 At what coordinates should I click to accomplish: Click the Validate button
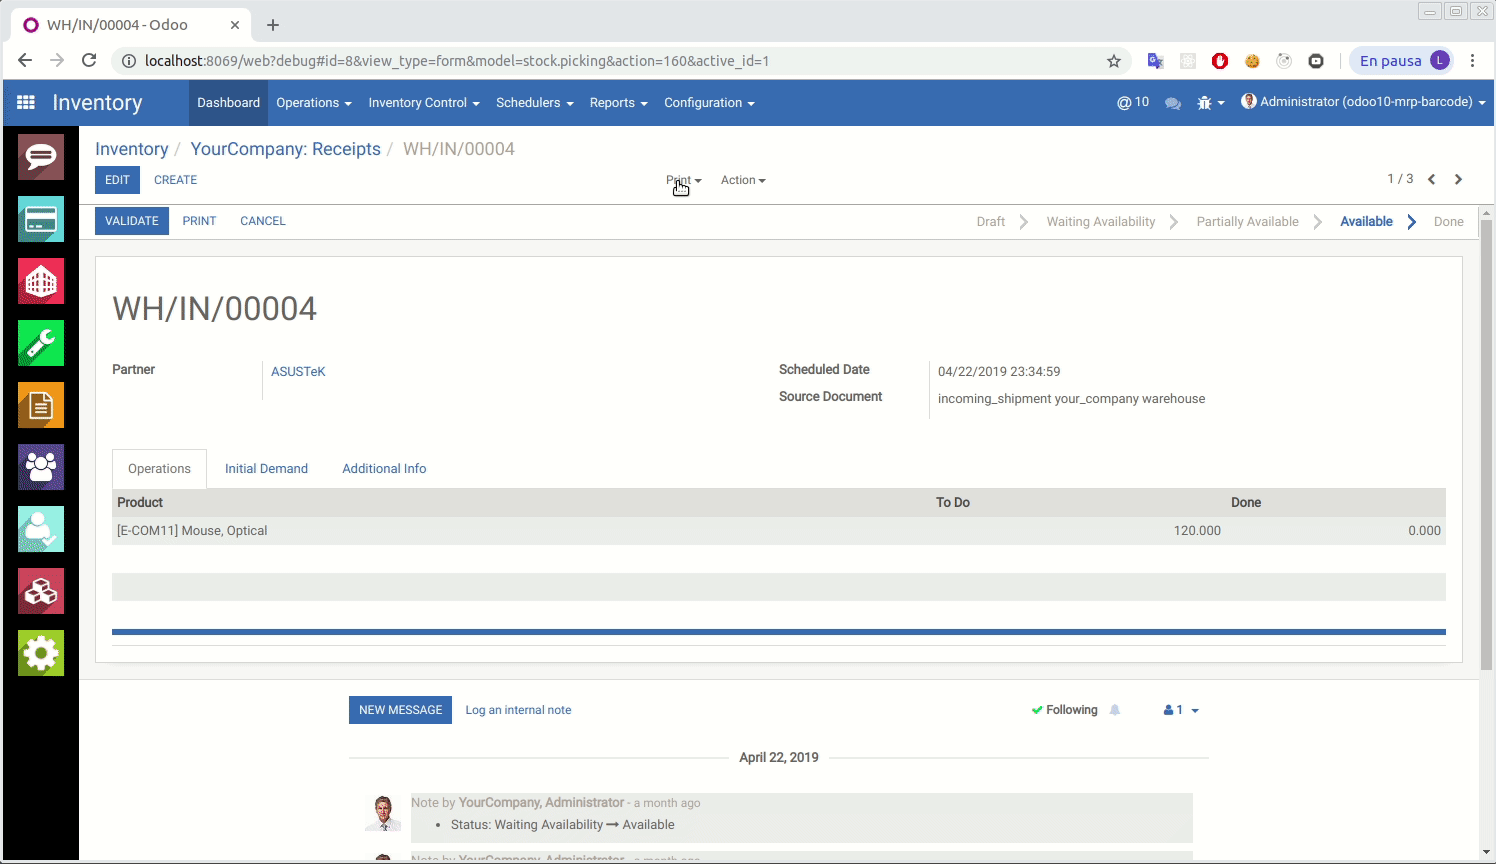[x=132, y=221]
